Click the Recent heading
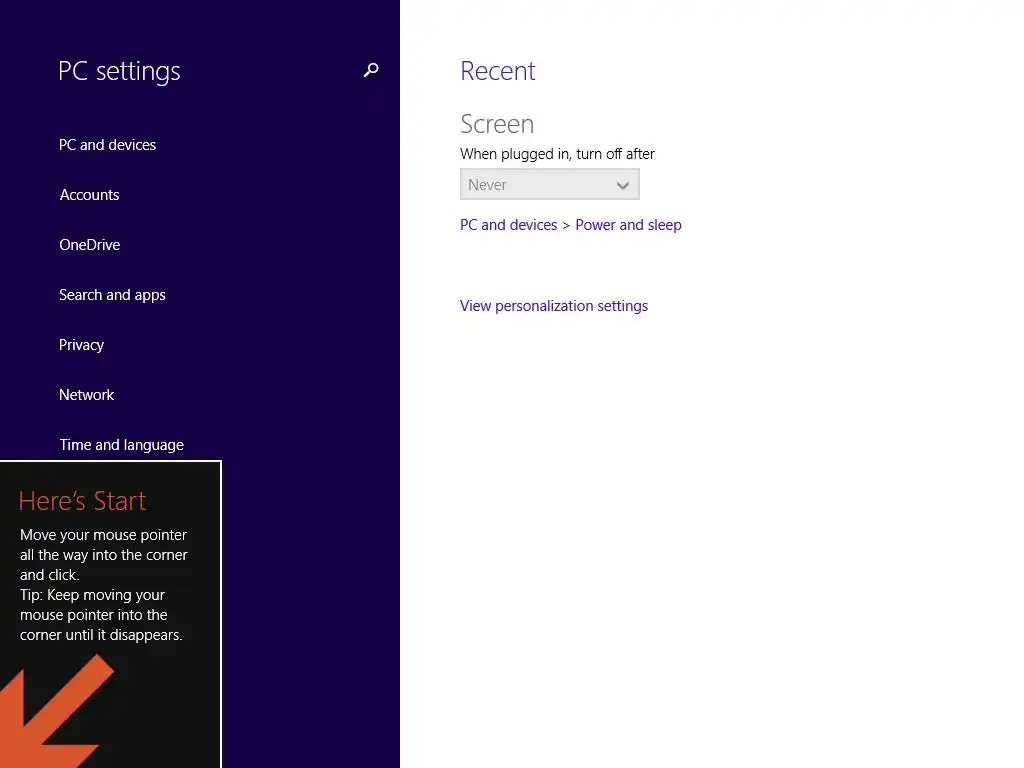Image resolution: width=1024 pixels, height=768 pixels. 498,71
